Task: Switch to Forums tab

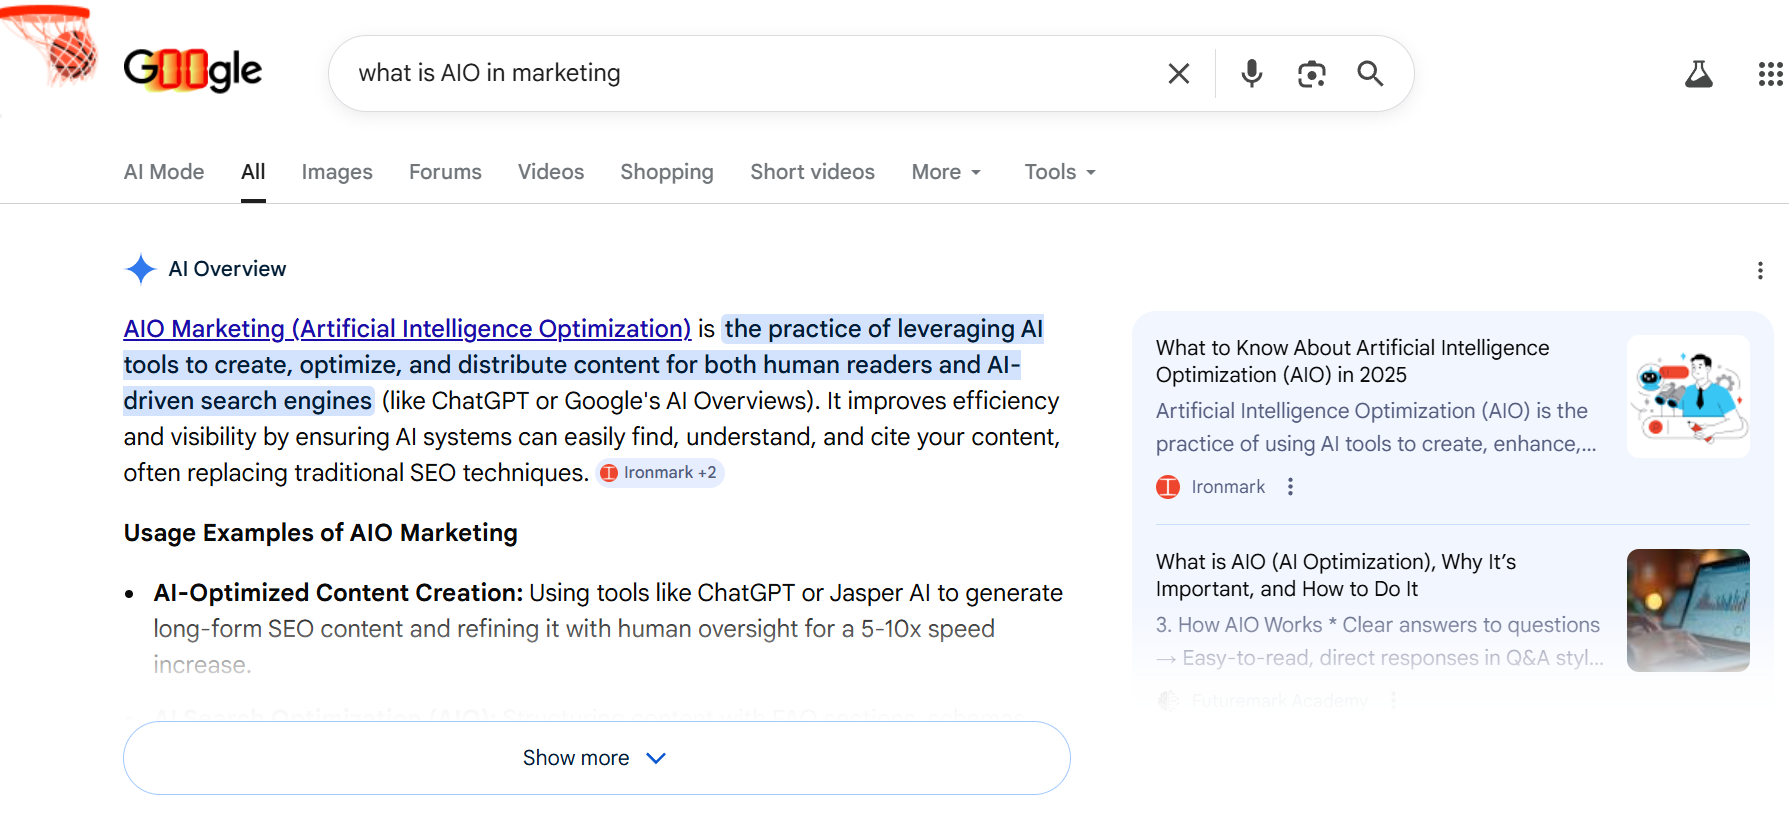Action: (445, 172)
